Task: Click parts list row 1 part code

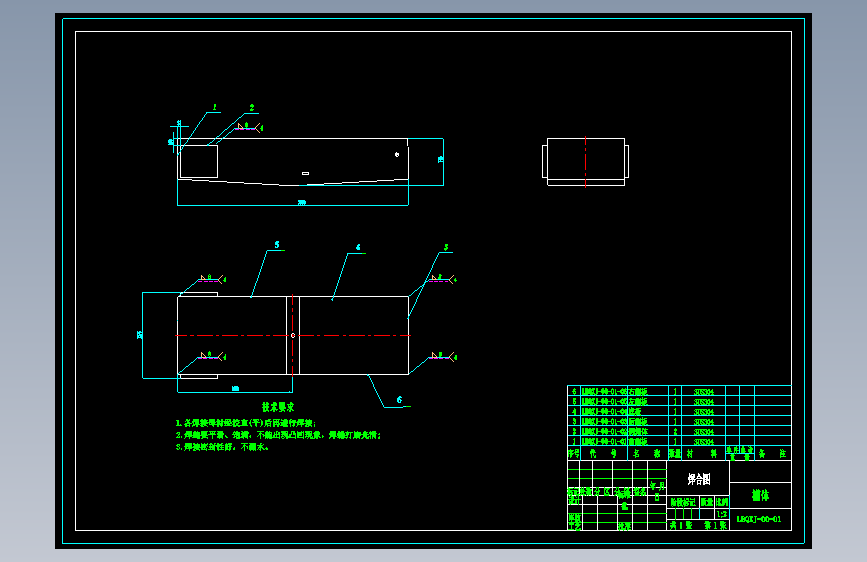Action: 604,441
